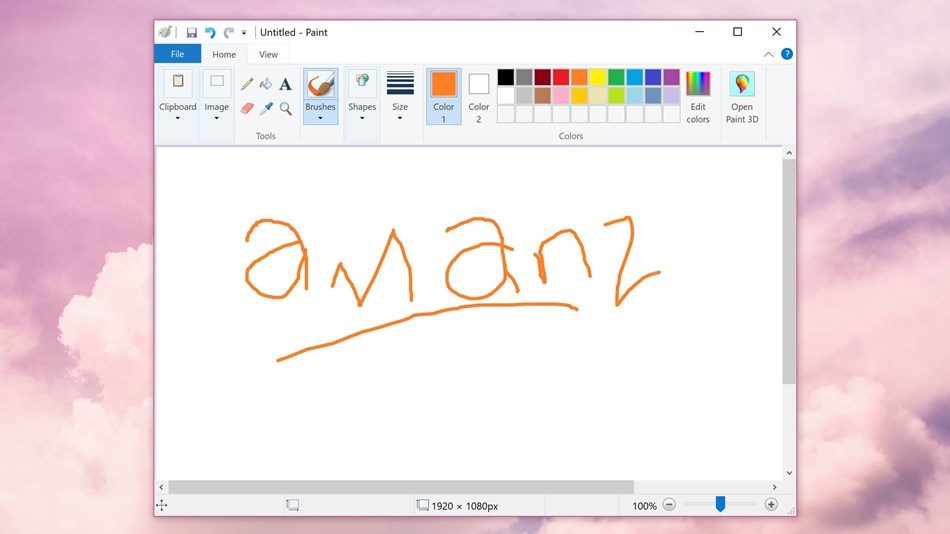Zoom out with the minus button
950x534 pixels.
pyautogui.click(x=669, y=504)
